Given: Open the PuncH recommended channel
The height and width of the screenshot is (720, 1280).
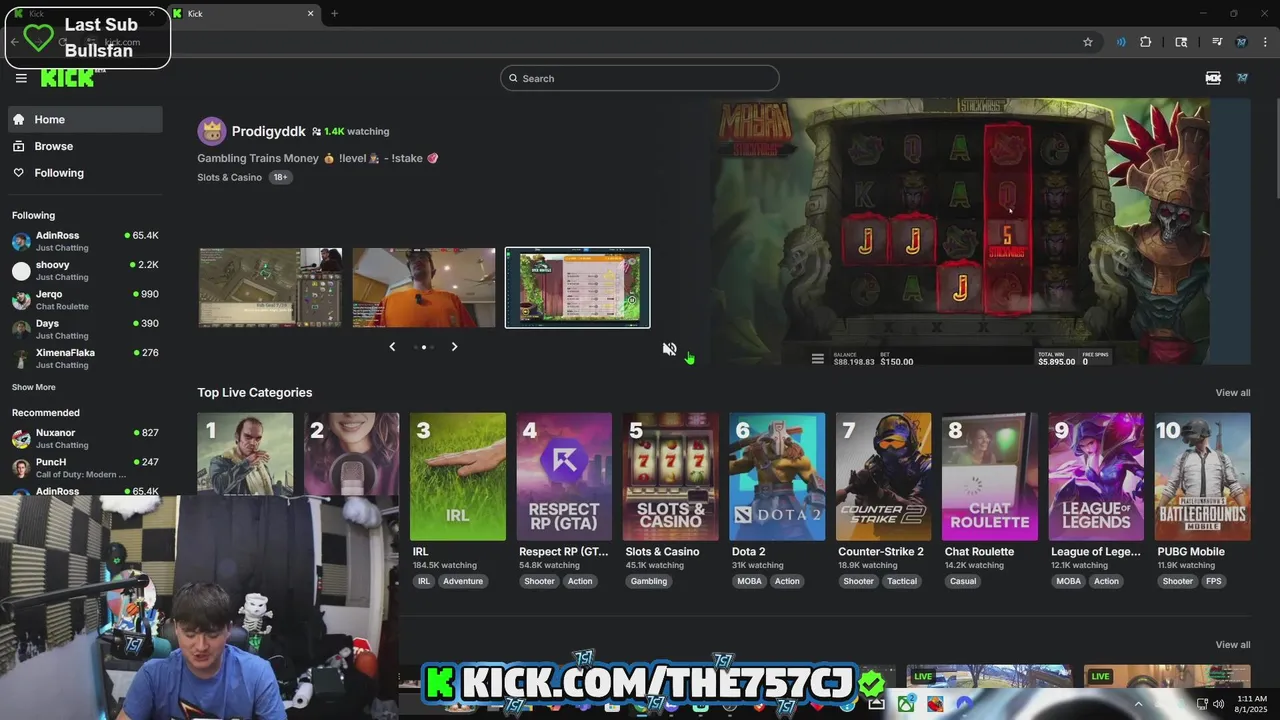Looking at the screenshot, I should pyautogui.click(x=85, y=468).
